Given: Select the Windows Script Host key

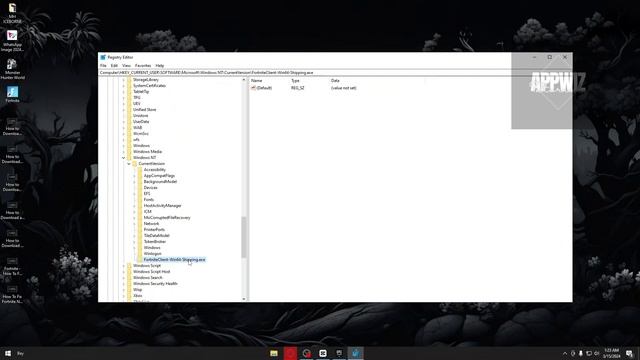Looking at the screenshot, I should (151, 272).
